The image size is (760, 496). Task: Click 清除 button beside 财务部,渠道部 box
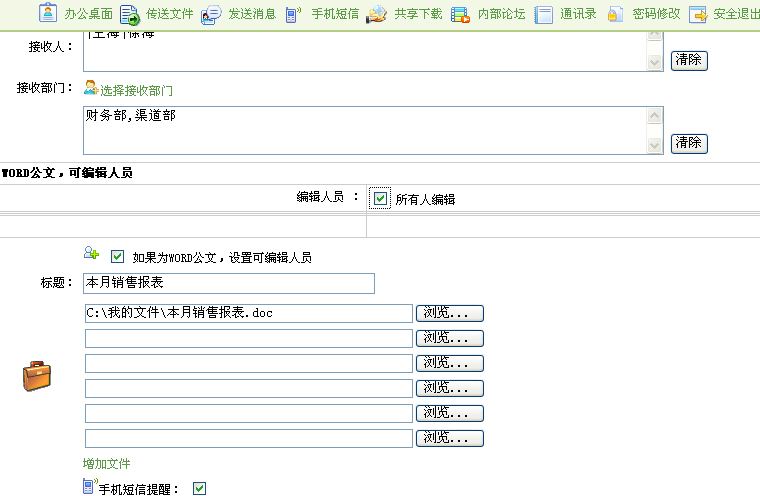click(689, 144)
